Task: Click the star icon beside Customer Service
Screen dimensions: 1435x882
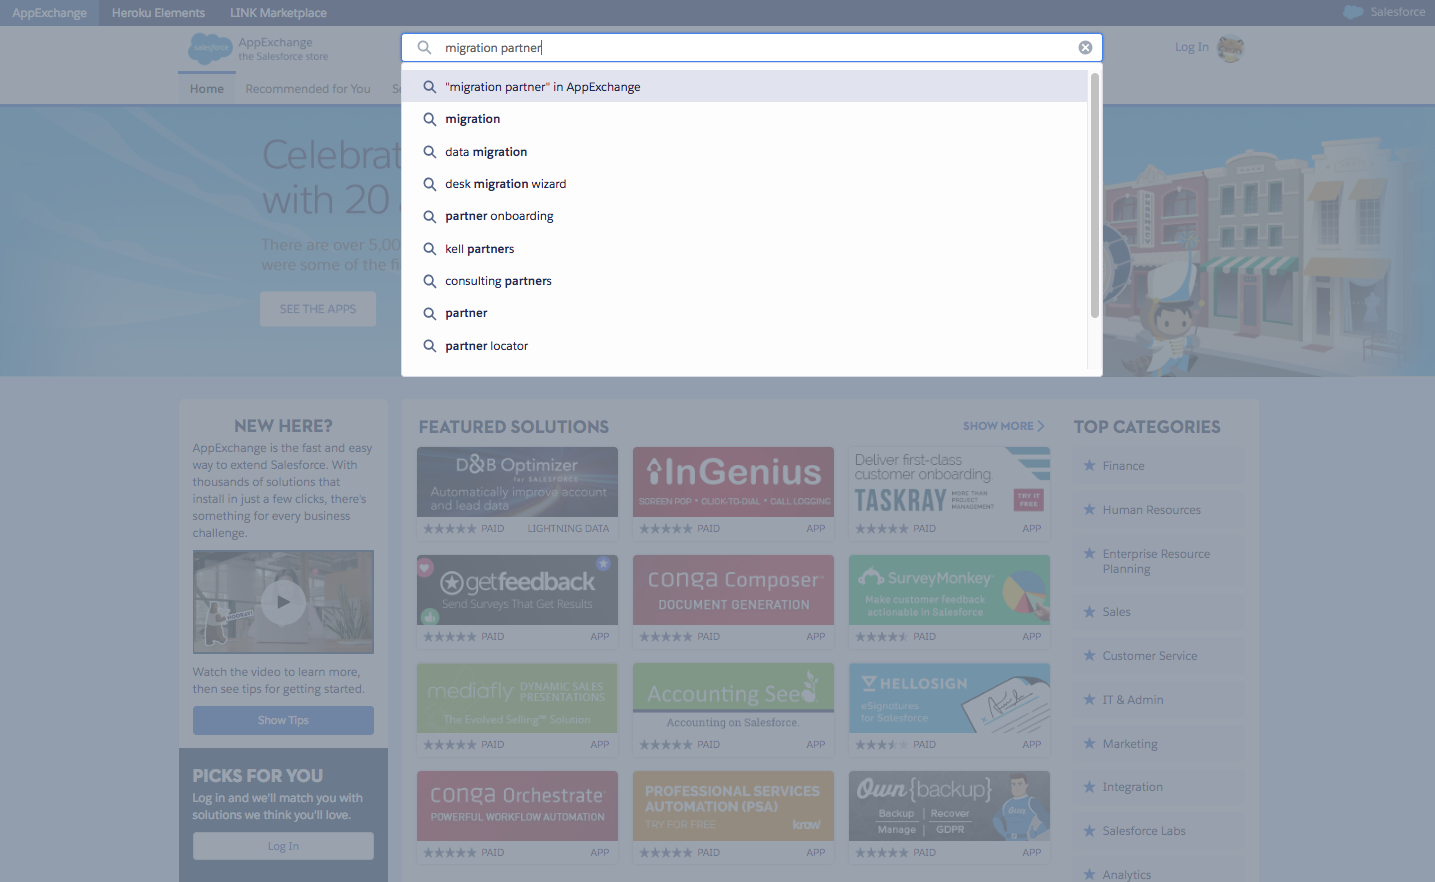Action: (x=1090, y=655)
